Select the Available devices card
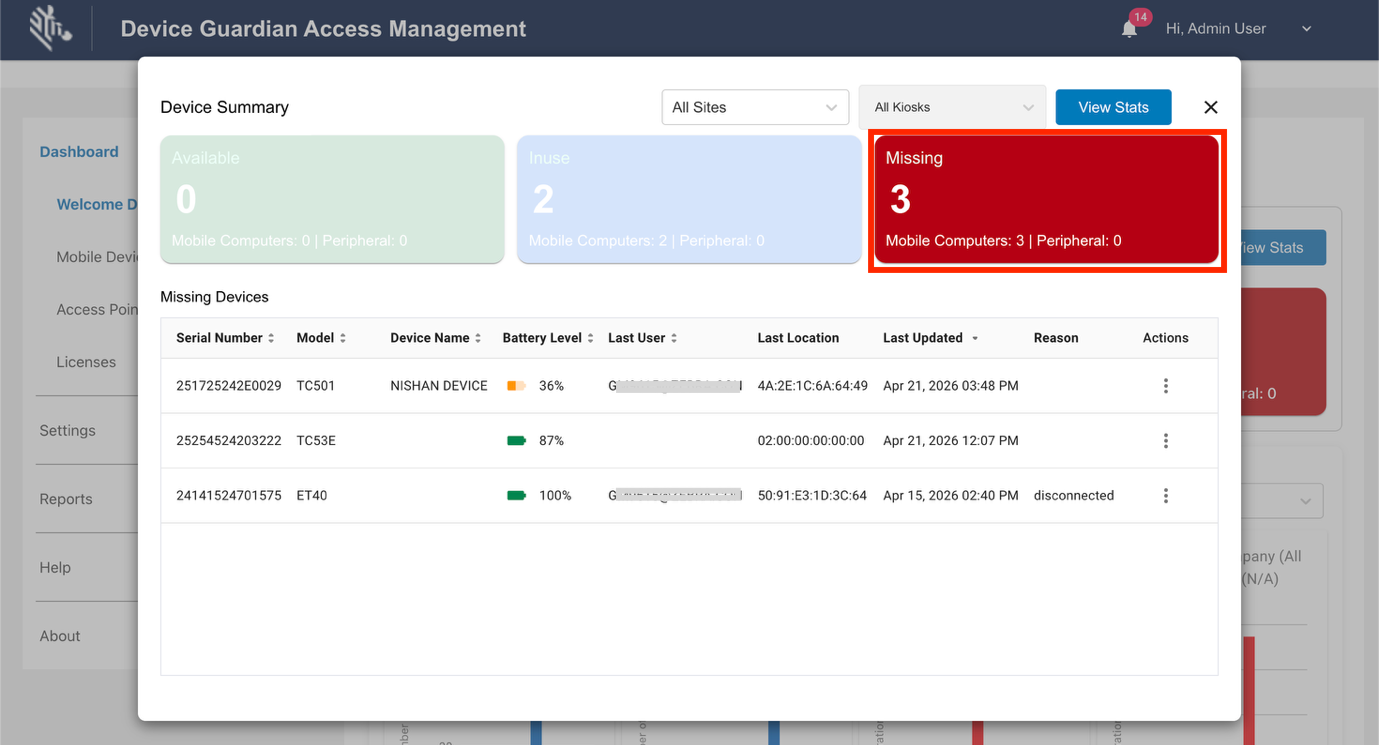This screenshot has height=745, width=1379. click(332, 199)
